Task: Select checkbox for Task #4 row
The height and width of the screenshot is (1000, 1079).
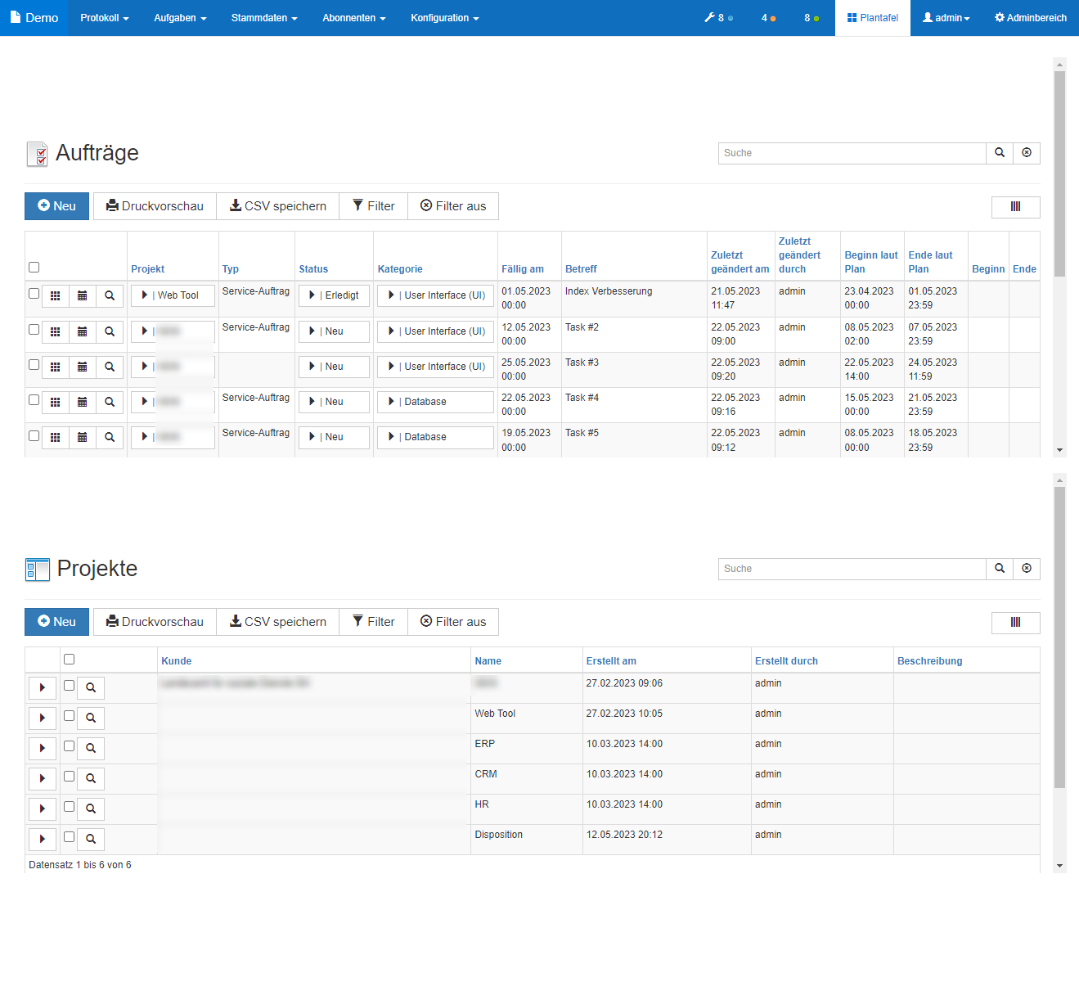Action: 34,400
